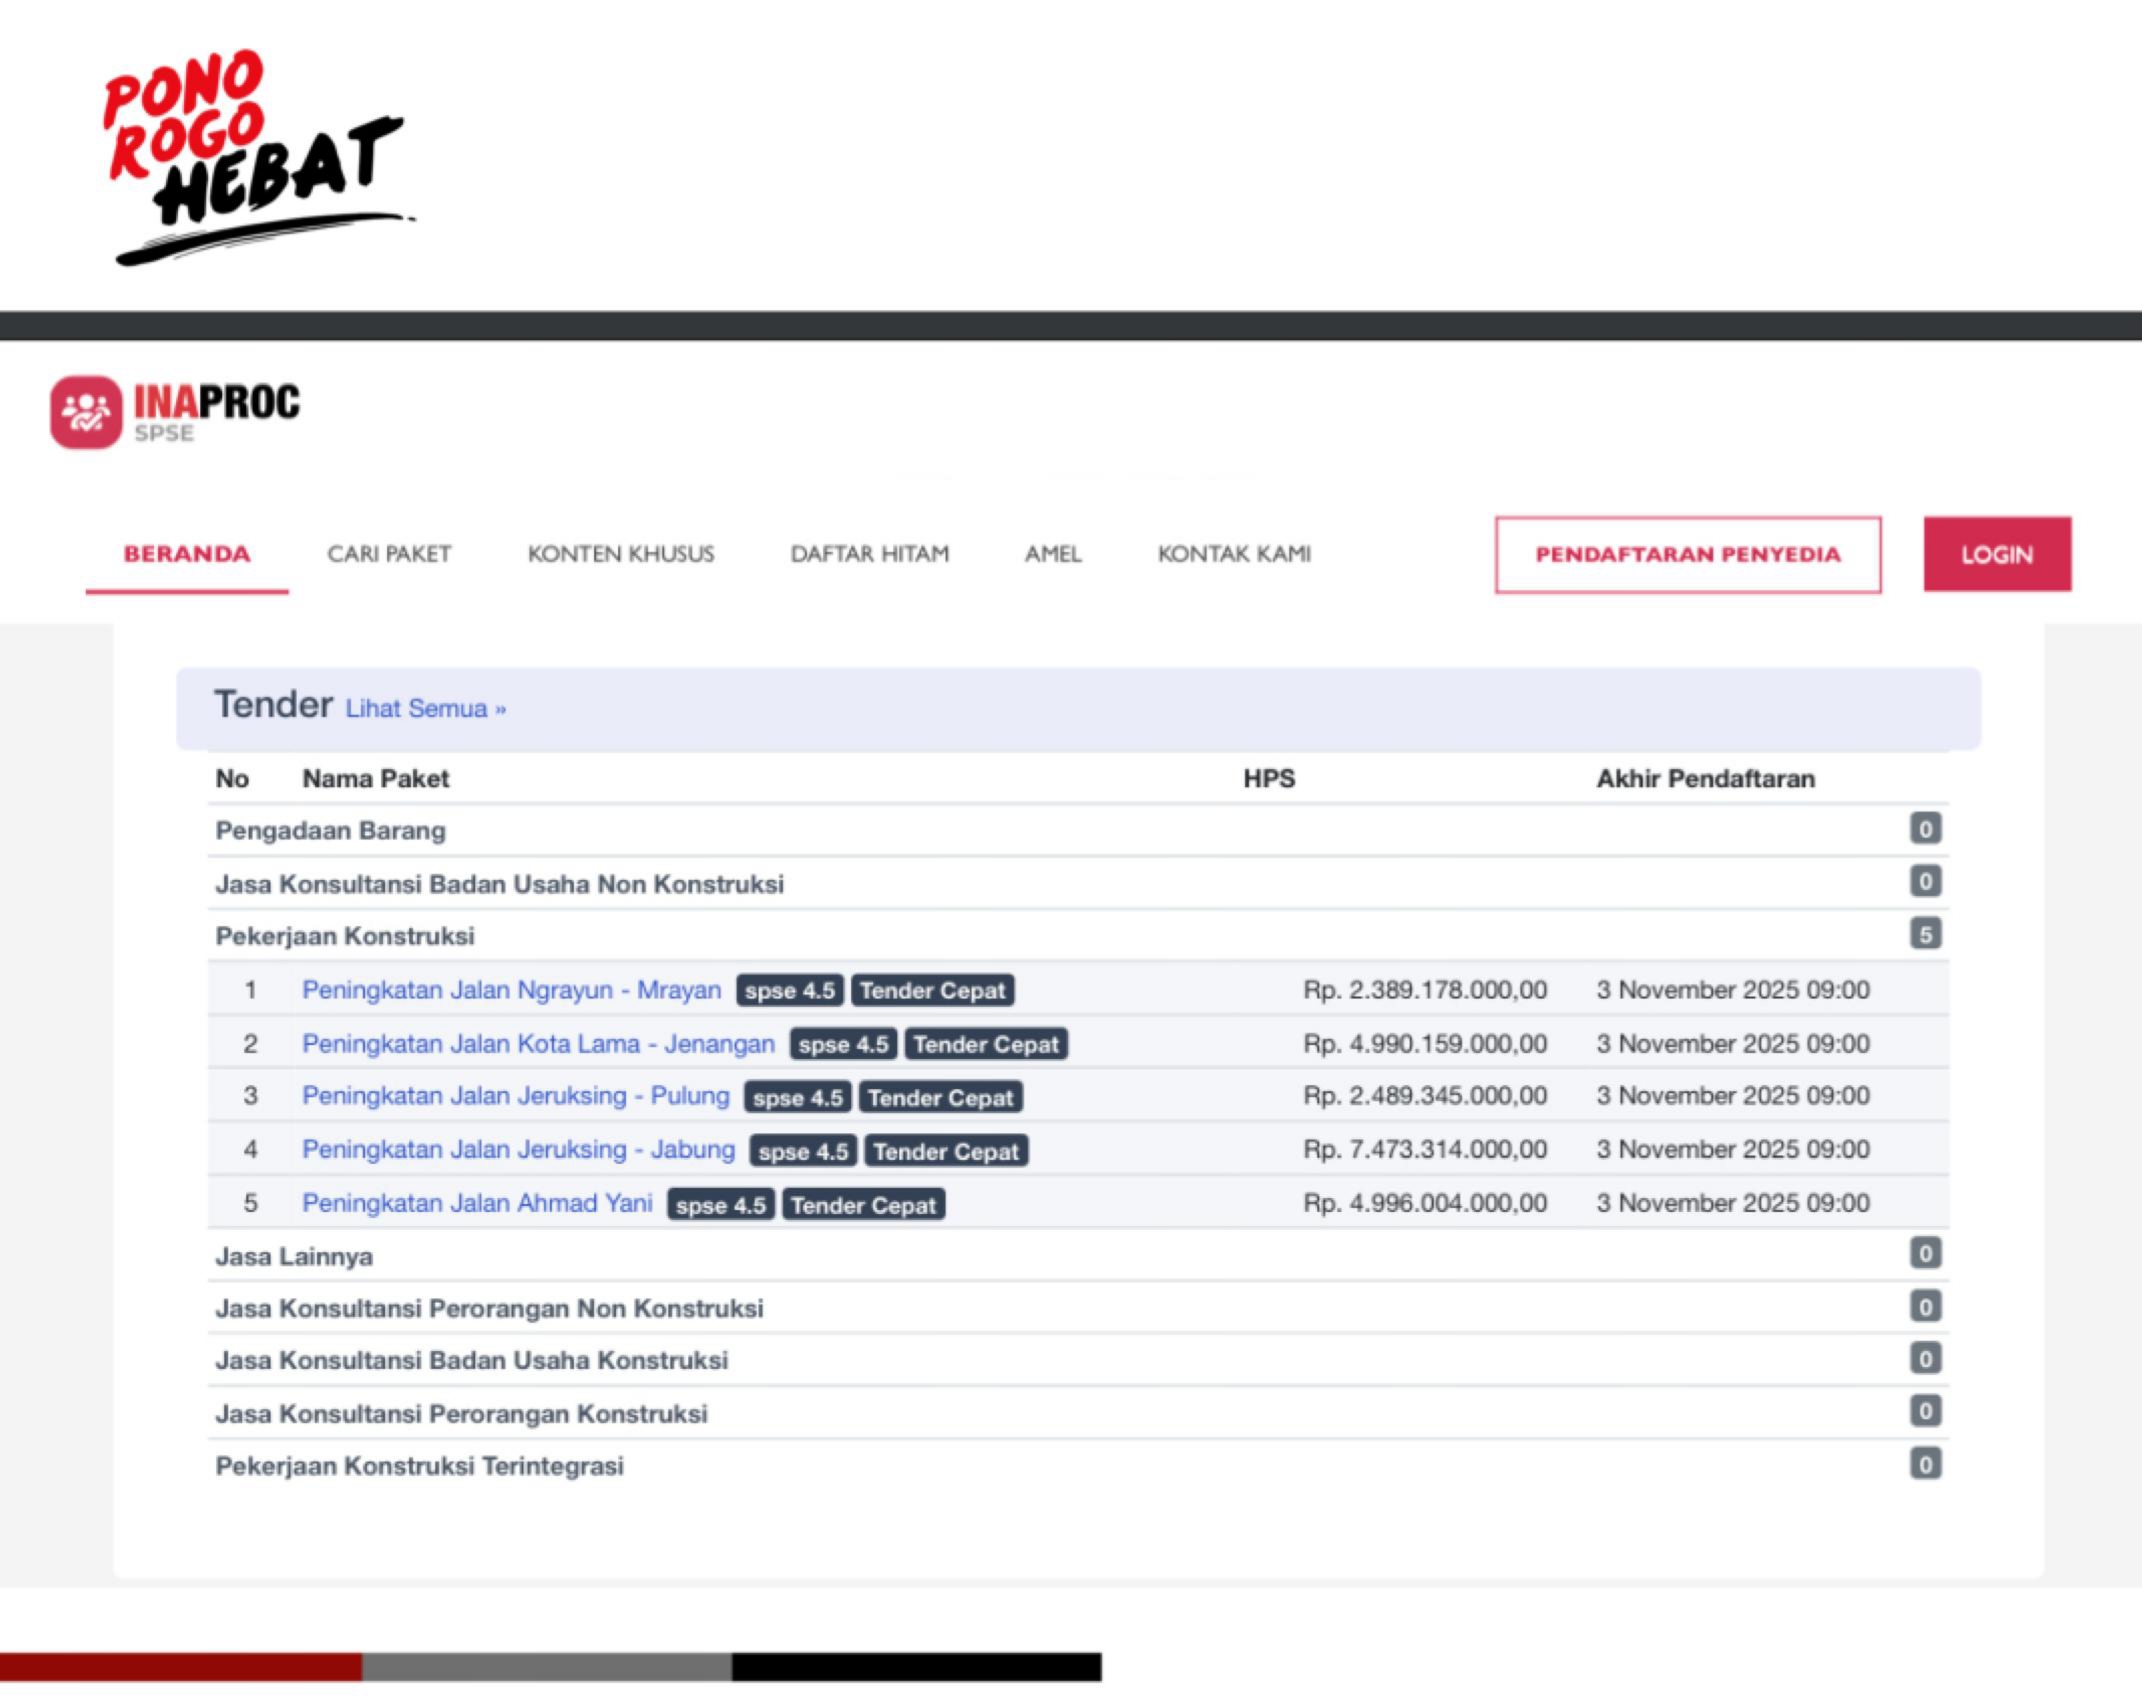Click the Pekerjaan Konstruksi count badge

1924,934
